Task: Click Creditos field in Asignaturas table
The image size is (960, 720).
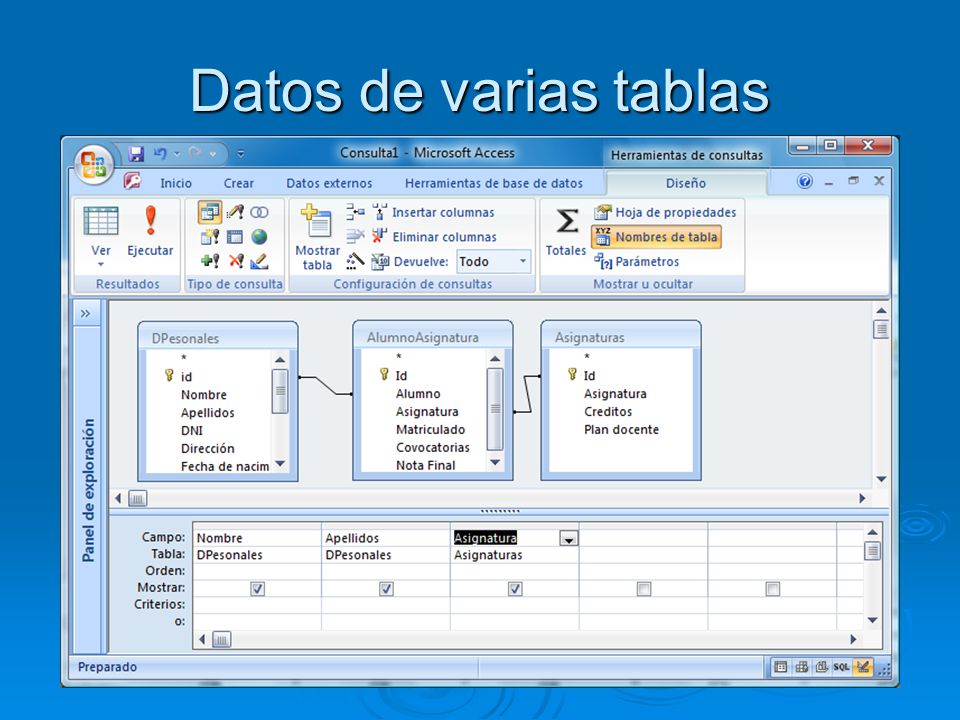Action: pos(608,412)
